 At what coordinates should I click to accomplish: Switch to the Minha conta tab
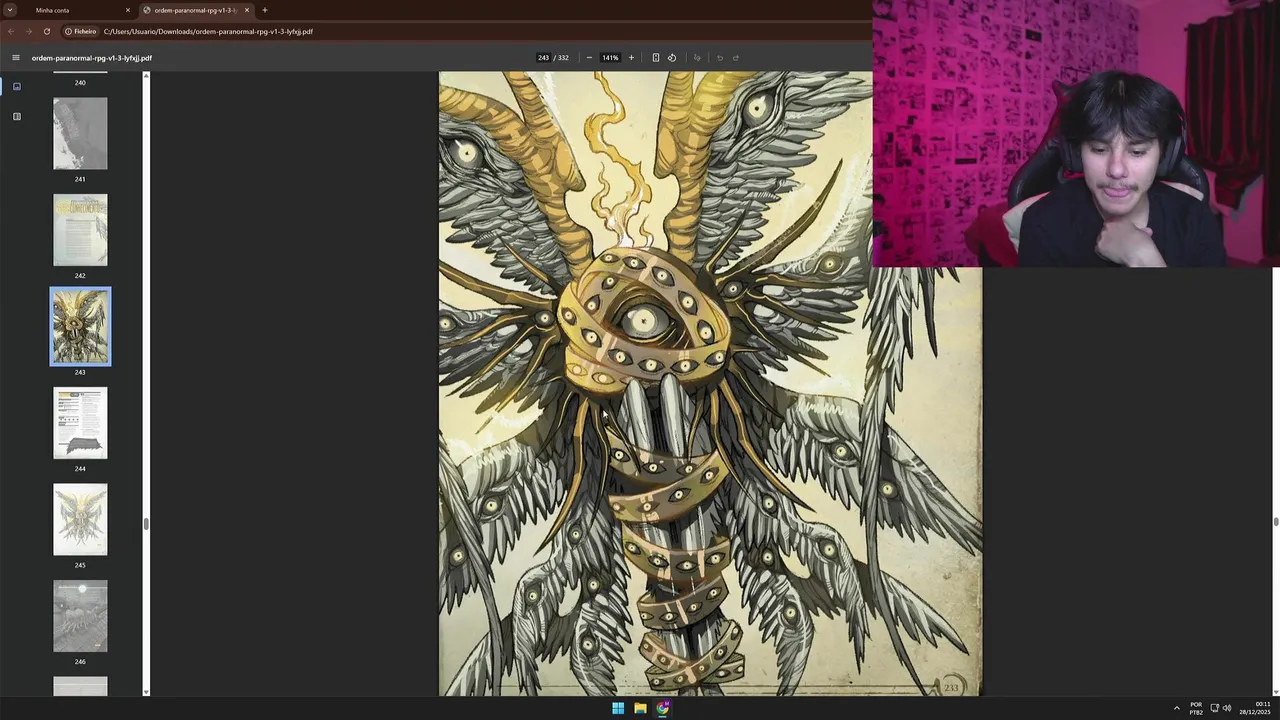pos(70,10)
